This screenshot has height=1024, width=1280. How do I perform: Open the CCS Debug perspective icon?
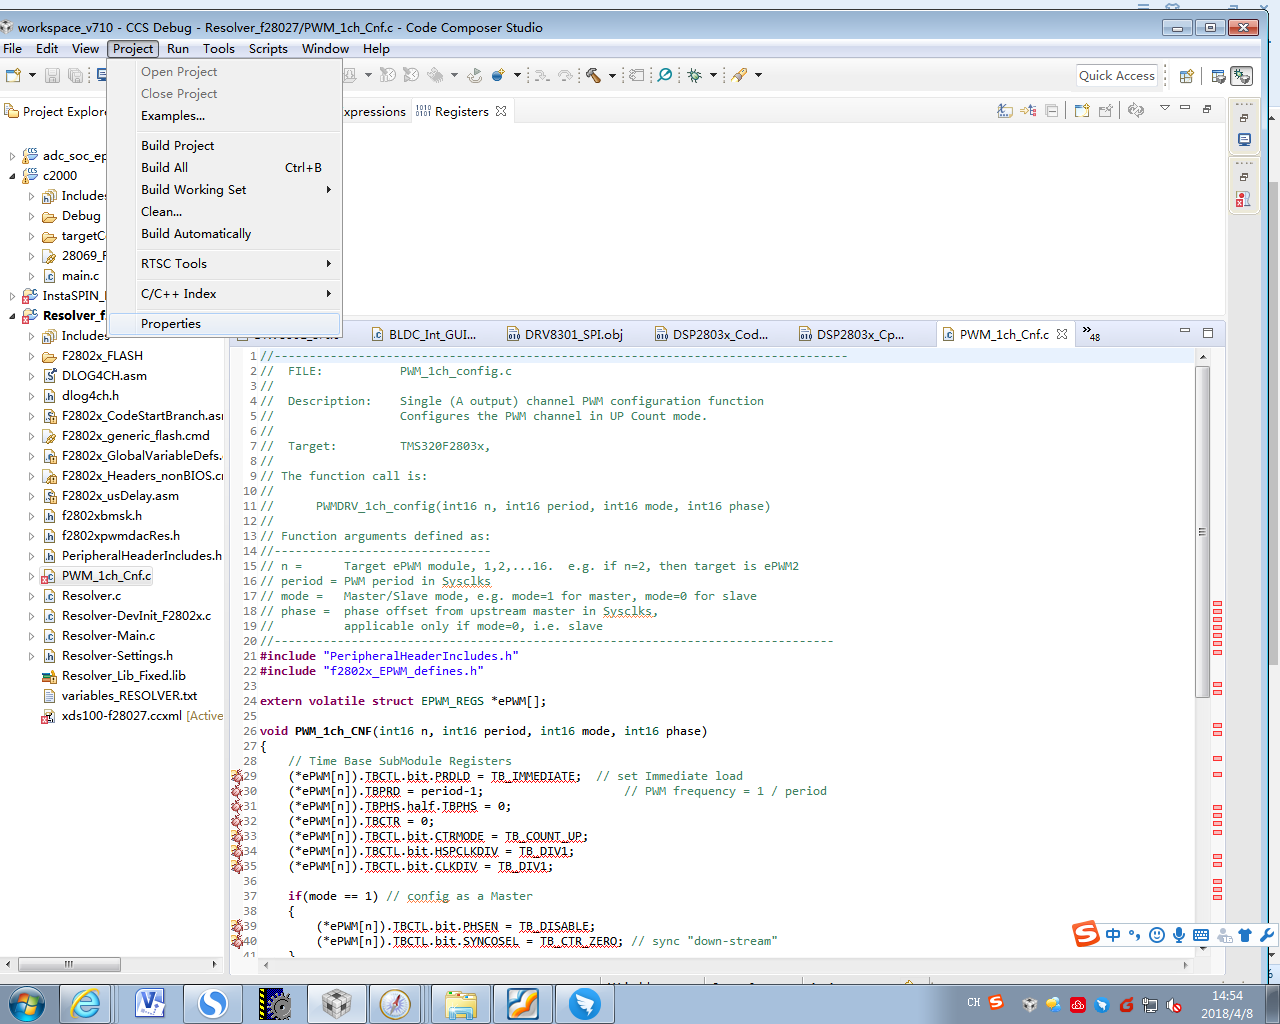(x=1241, y=76)
